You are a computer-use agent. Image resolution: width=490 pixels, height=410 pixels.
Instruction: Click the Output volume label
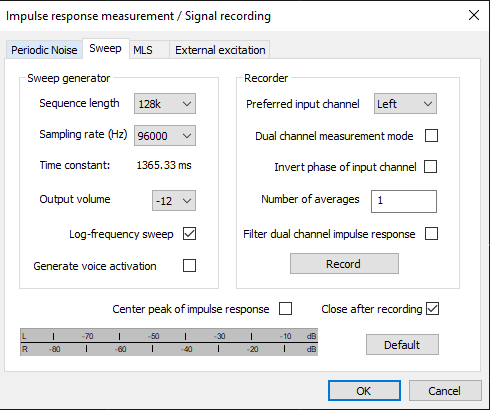tap(75, 199)
